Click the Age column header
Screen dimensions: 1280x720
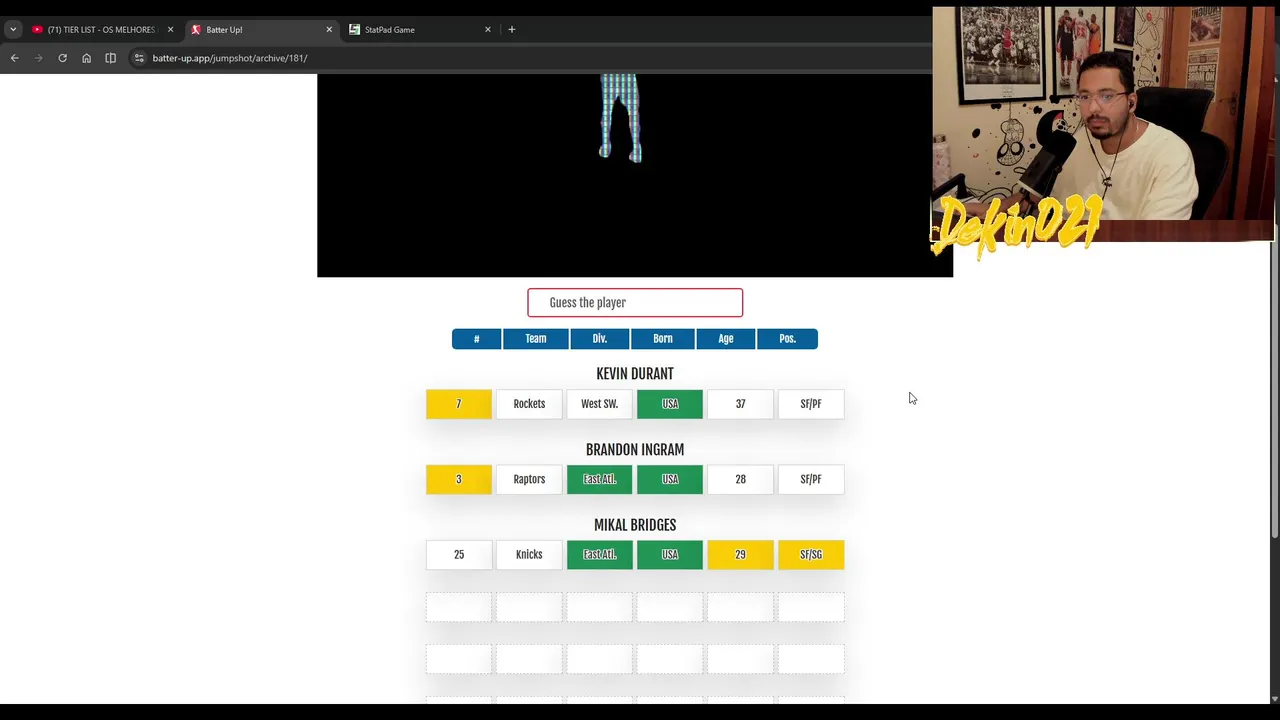pos(726,339)
